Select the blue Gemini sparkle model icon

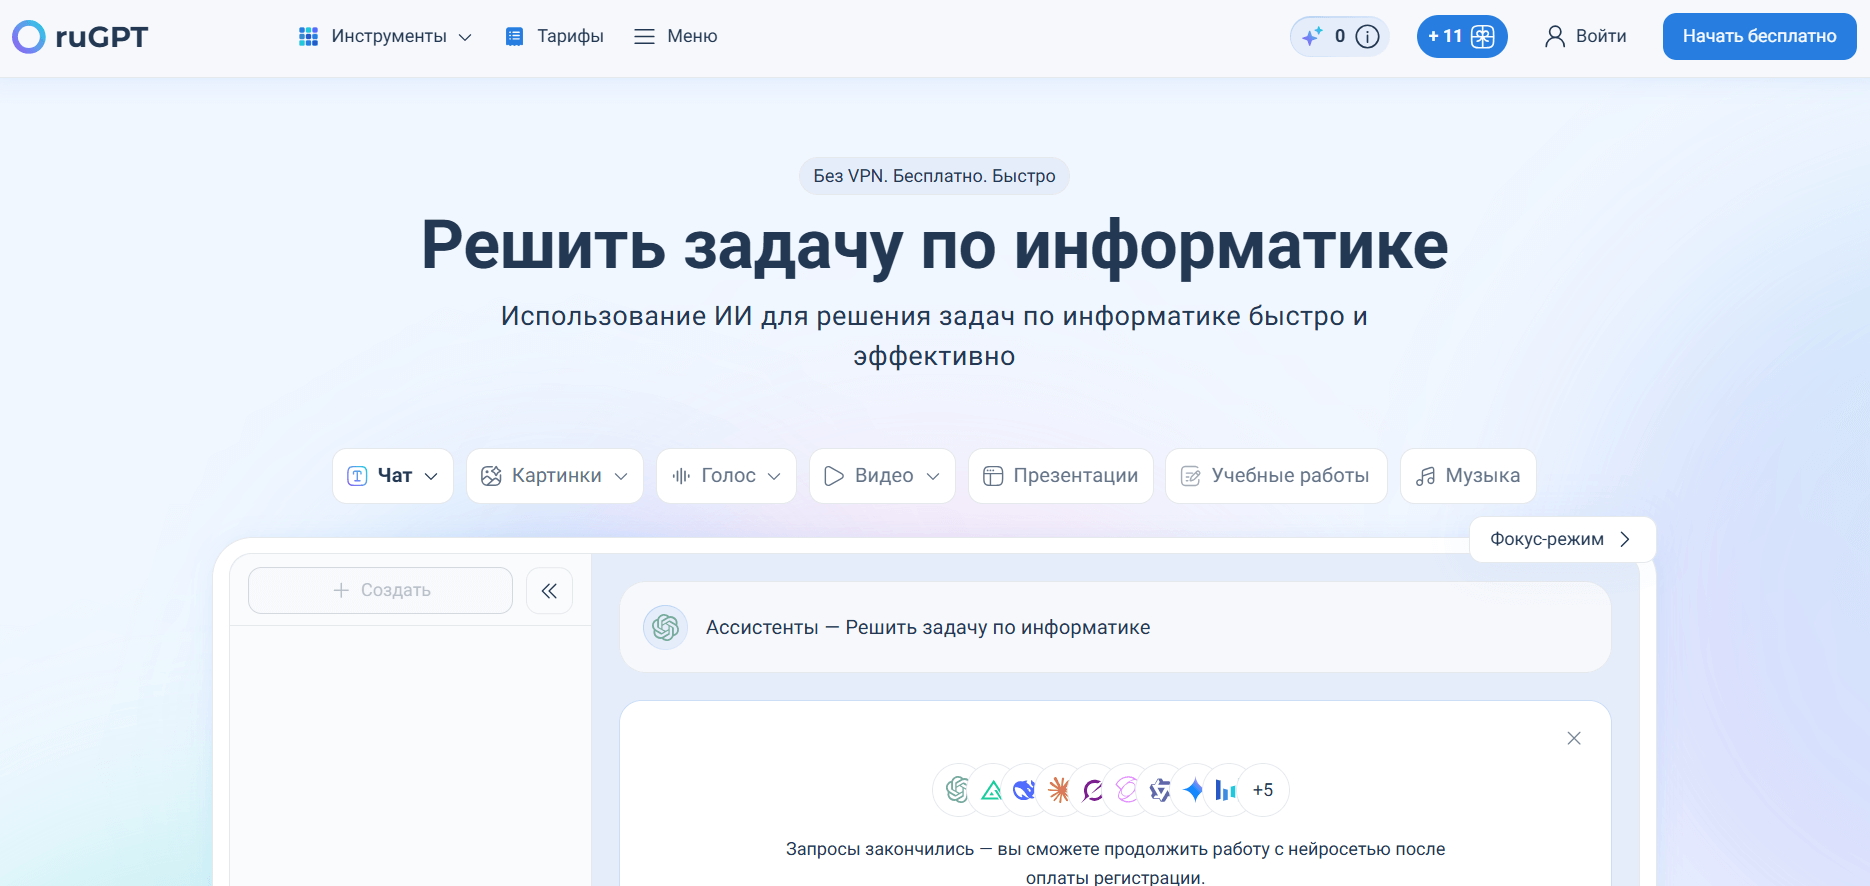1193,790
